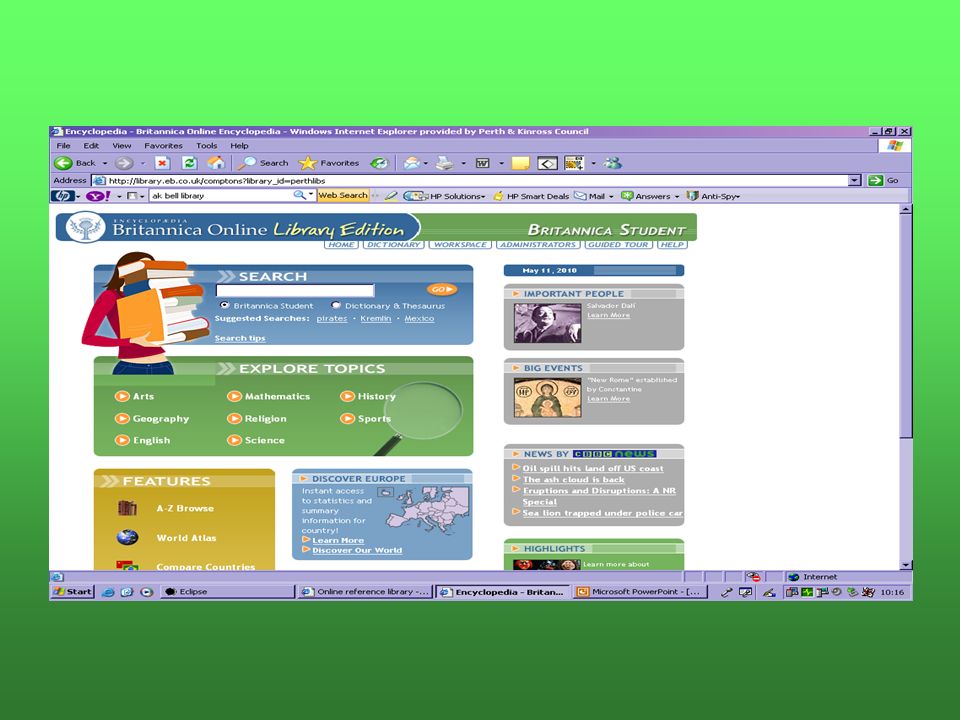This screenshot has width=960, height=720.
Task: Click the green Go arrow by address bar
Action: pos(876,180)
